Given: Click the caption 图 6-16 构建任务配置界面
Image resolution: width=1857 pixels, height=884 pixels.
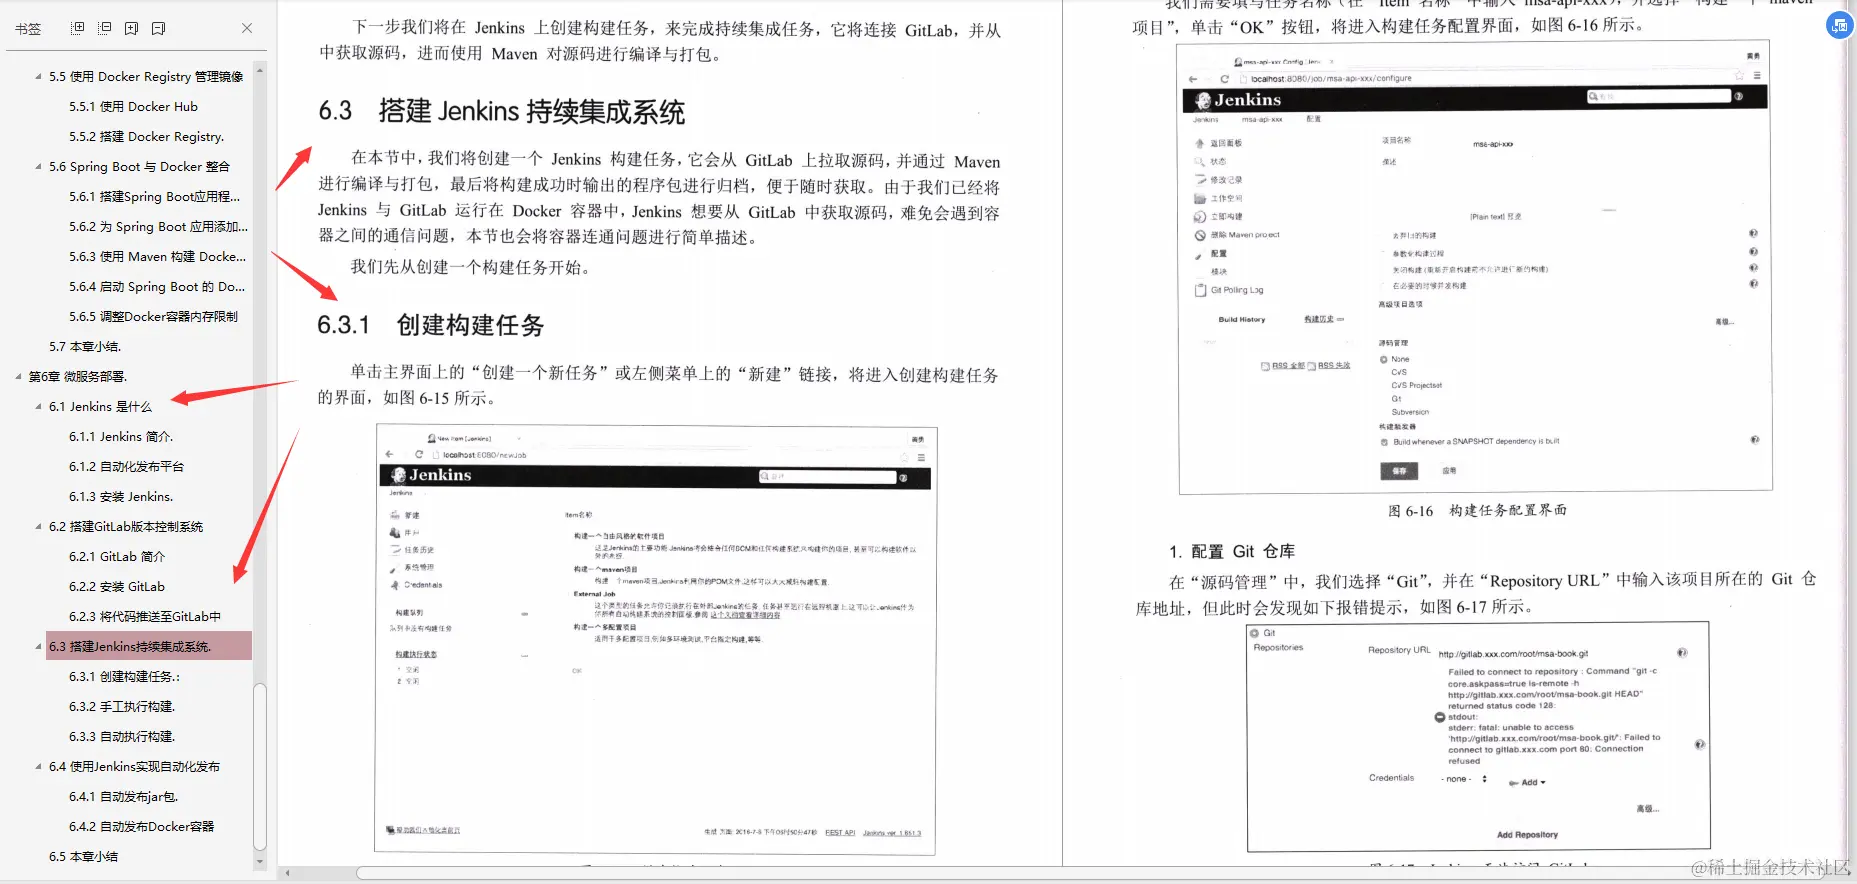Looking at the screenshot, I should [1477, 511].
